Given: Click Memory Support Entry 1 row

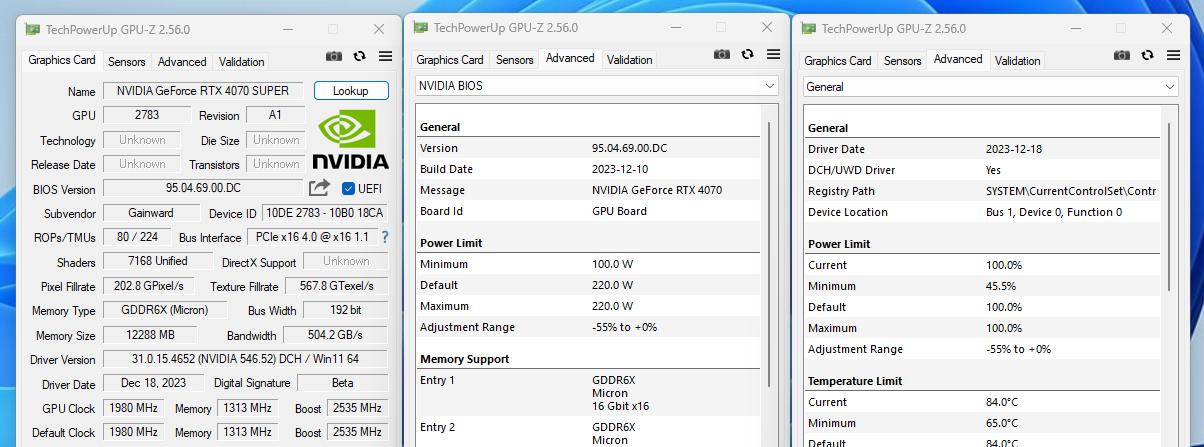Looking at the screenshot, I should pyautogui.click(x=590, y=393).
